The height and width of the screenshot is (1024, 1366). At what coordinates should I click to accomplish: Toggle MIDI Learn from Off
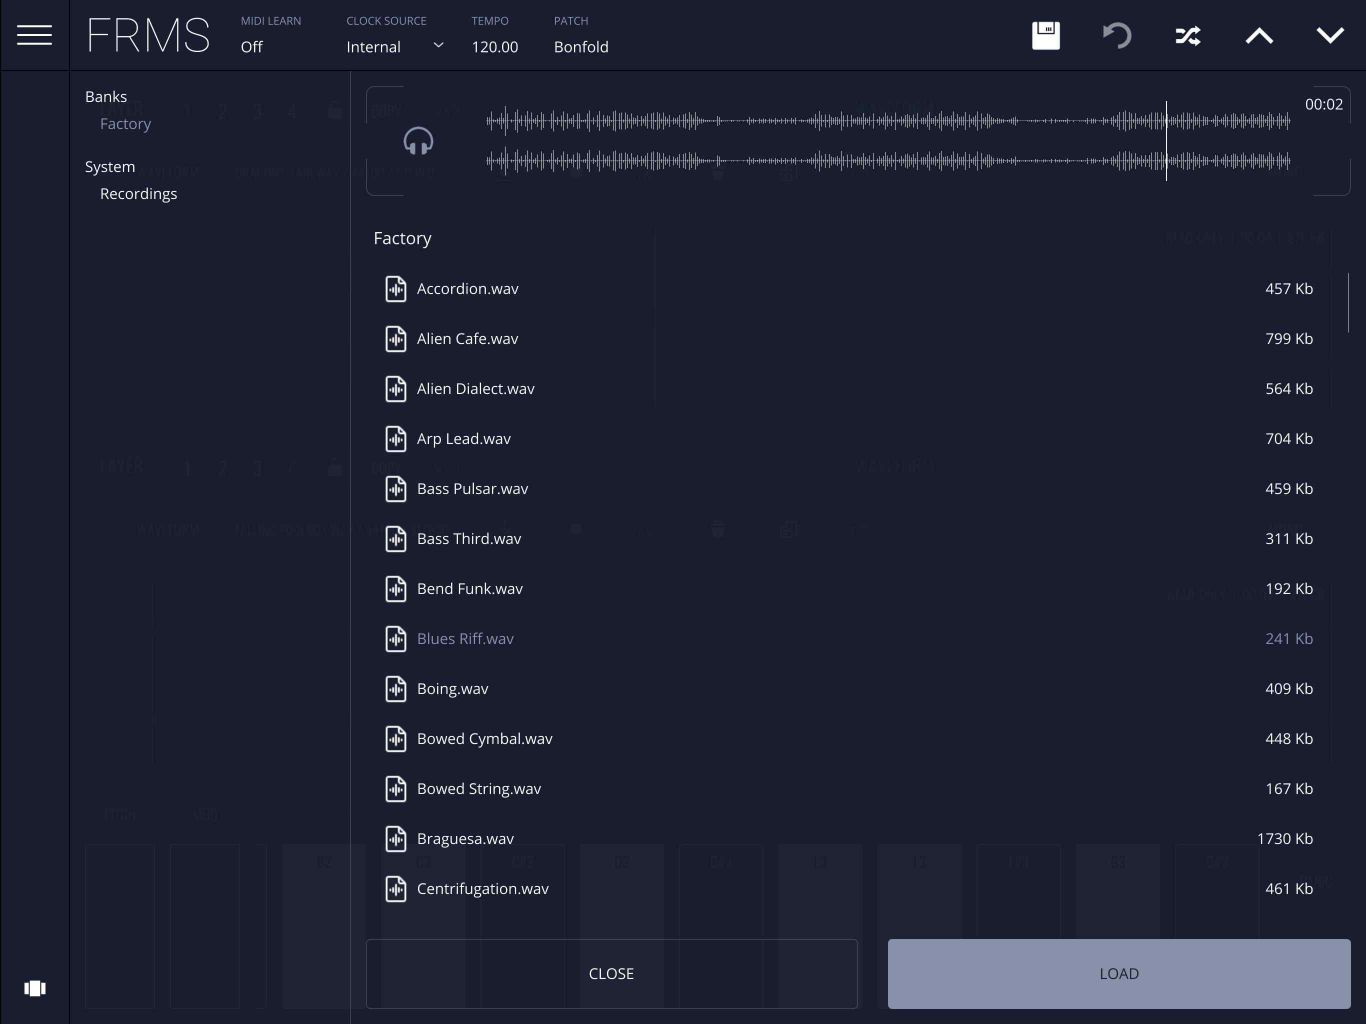tap(251, 46)
